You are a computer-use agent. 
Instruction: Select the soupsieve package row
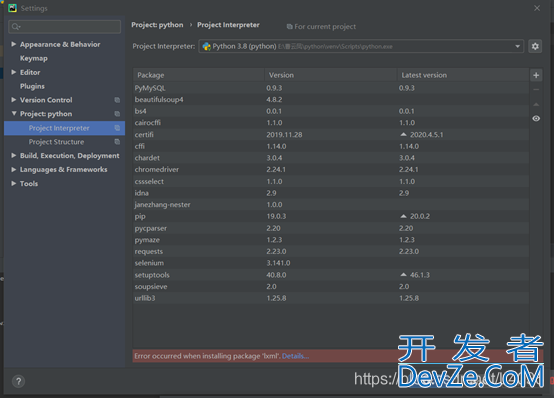(x=331, y=286)
